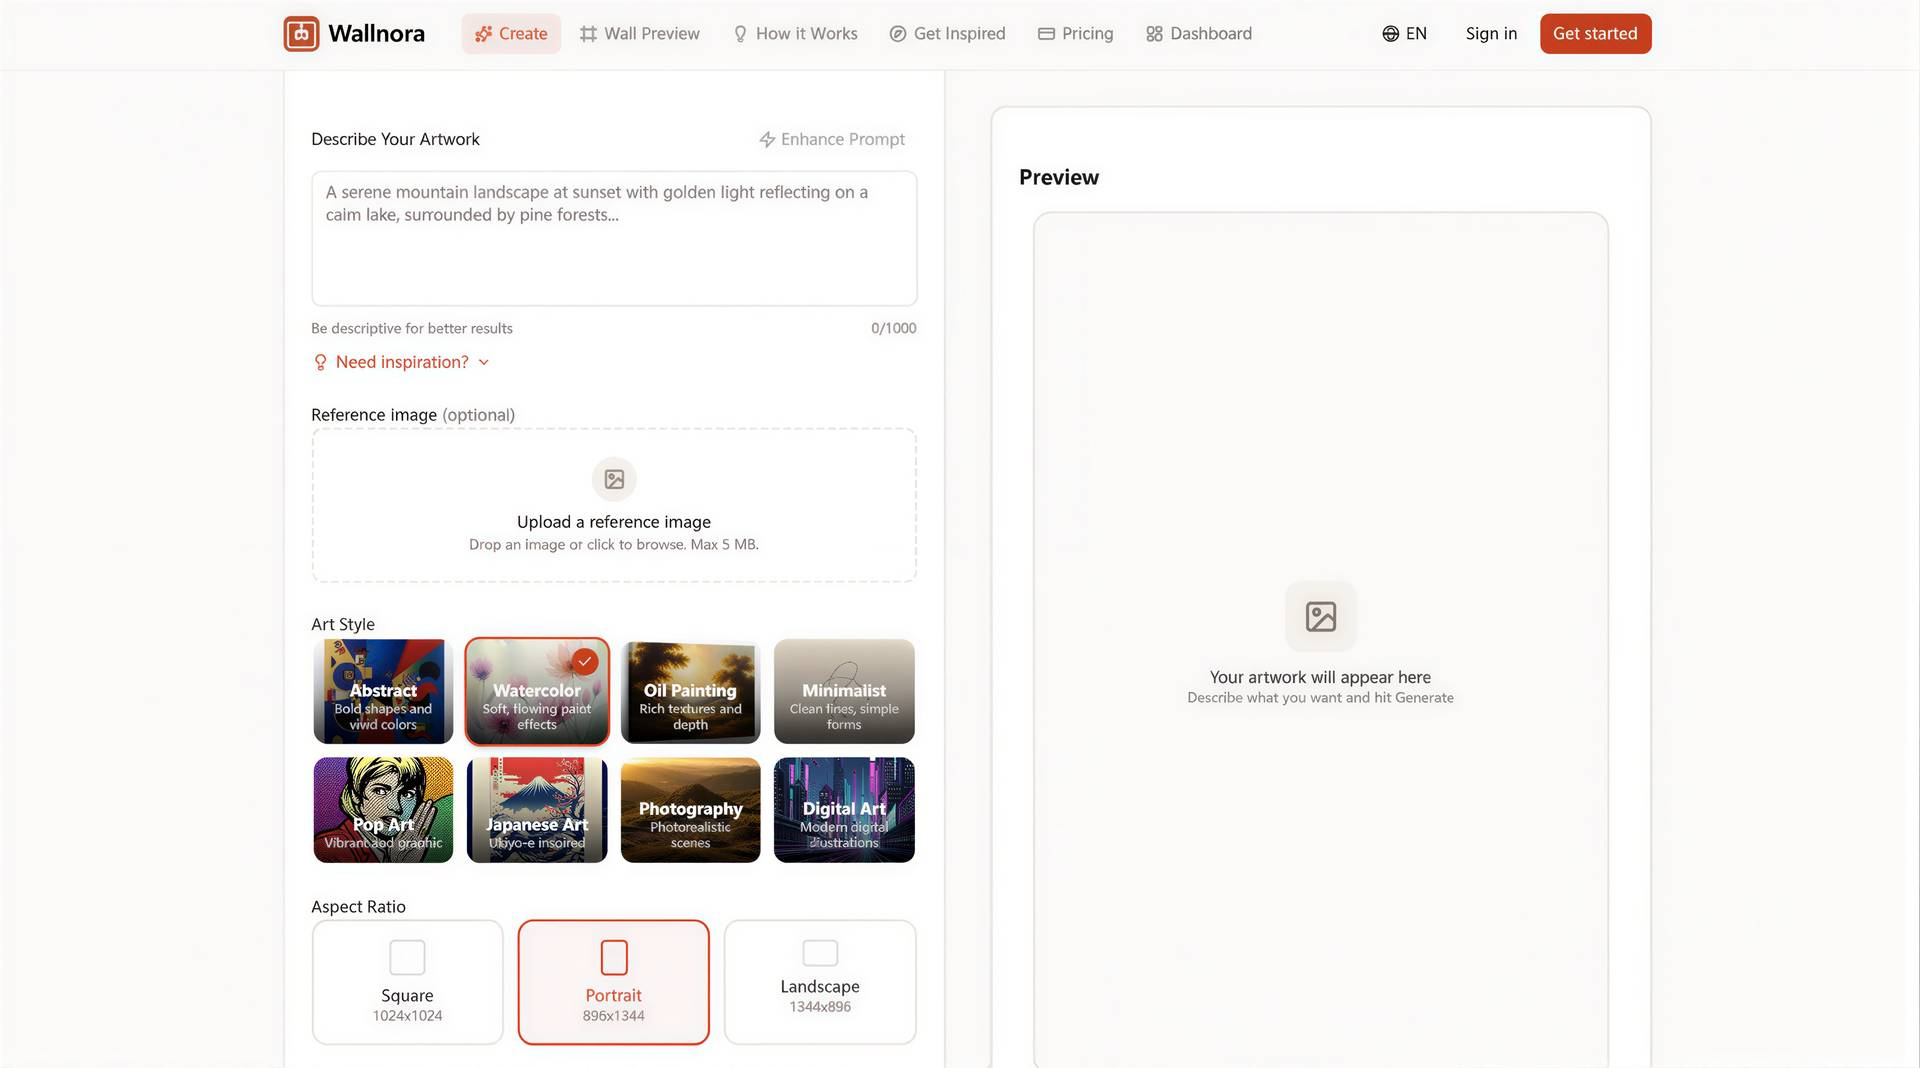Click the Preview heading

pyautogui.click(x=1059, y=177)
